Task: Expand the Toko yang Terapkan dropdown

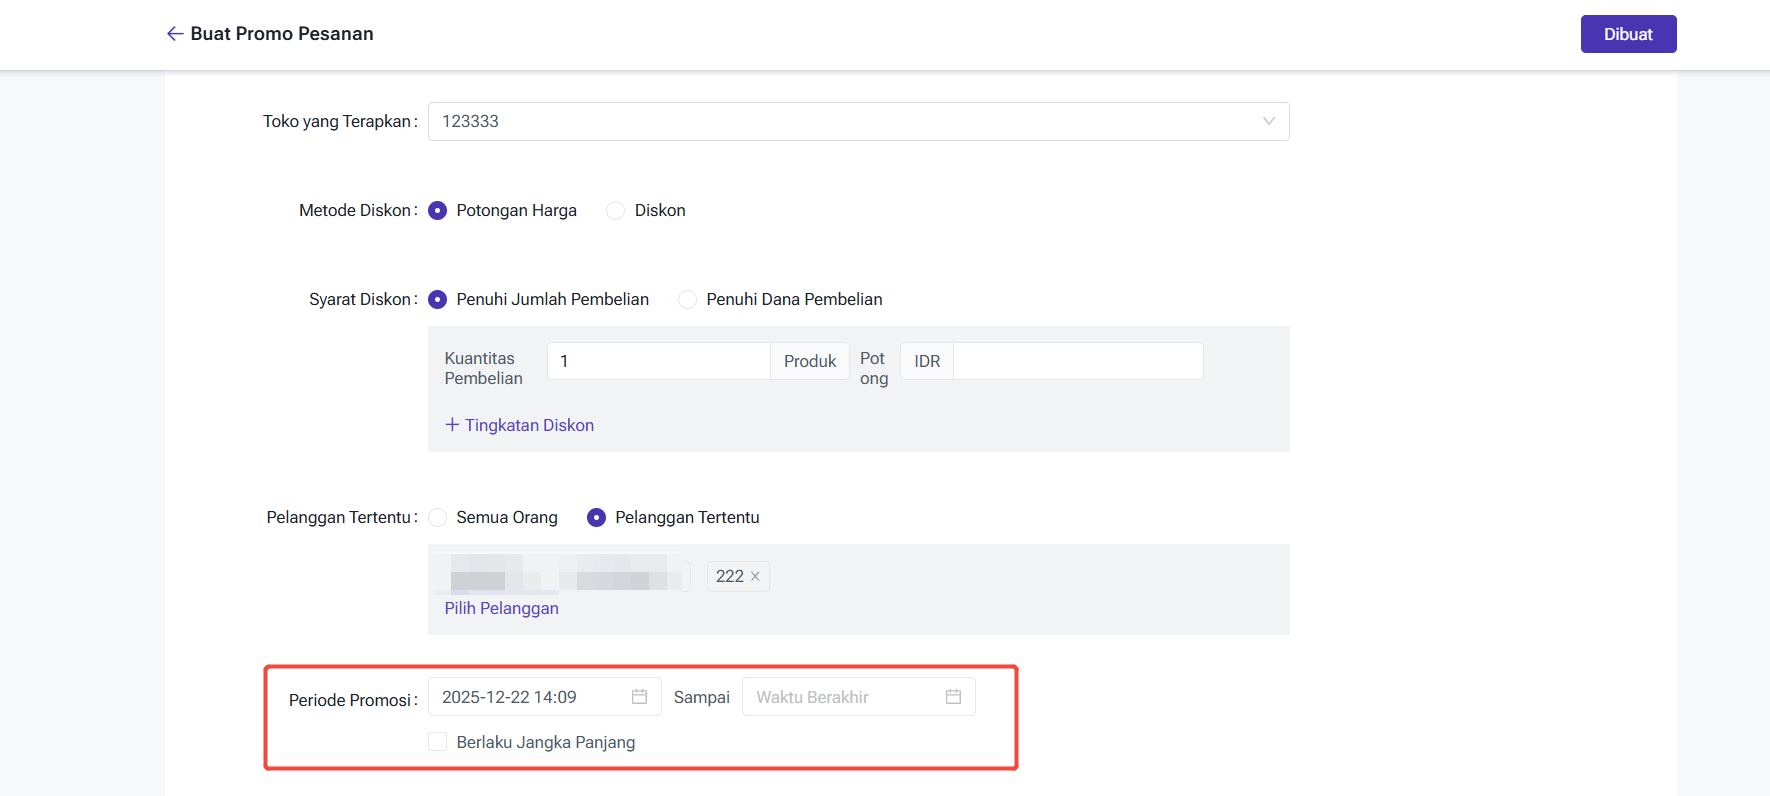Action: coord(857,122)
